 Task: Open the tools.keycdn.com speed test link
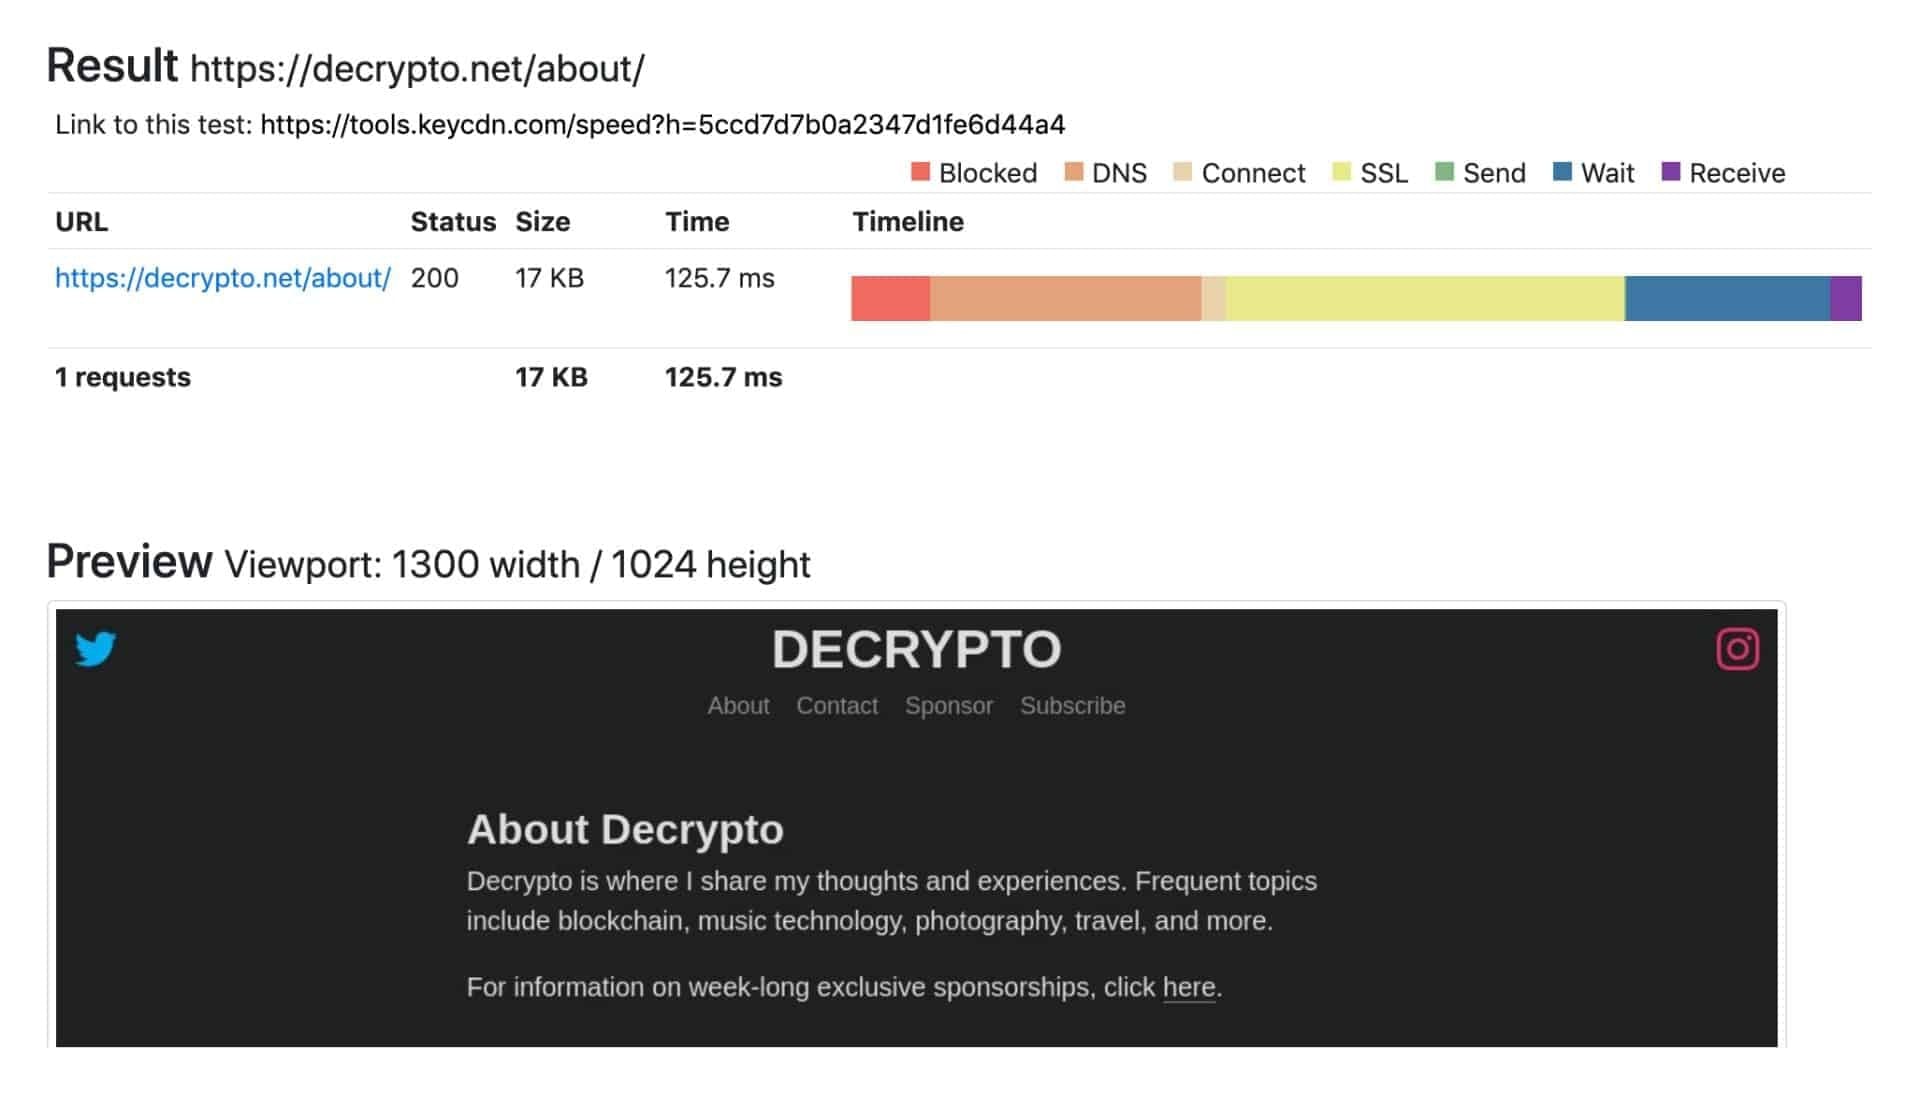tap(662, 124)
